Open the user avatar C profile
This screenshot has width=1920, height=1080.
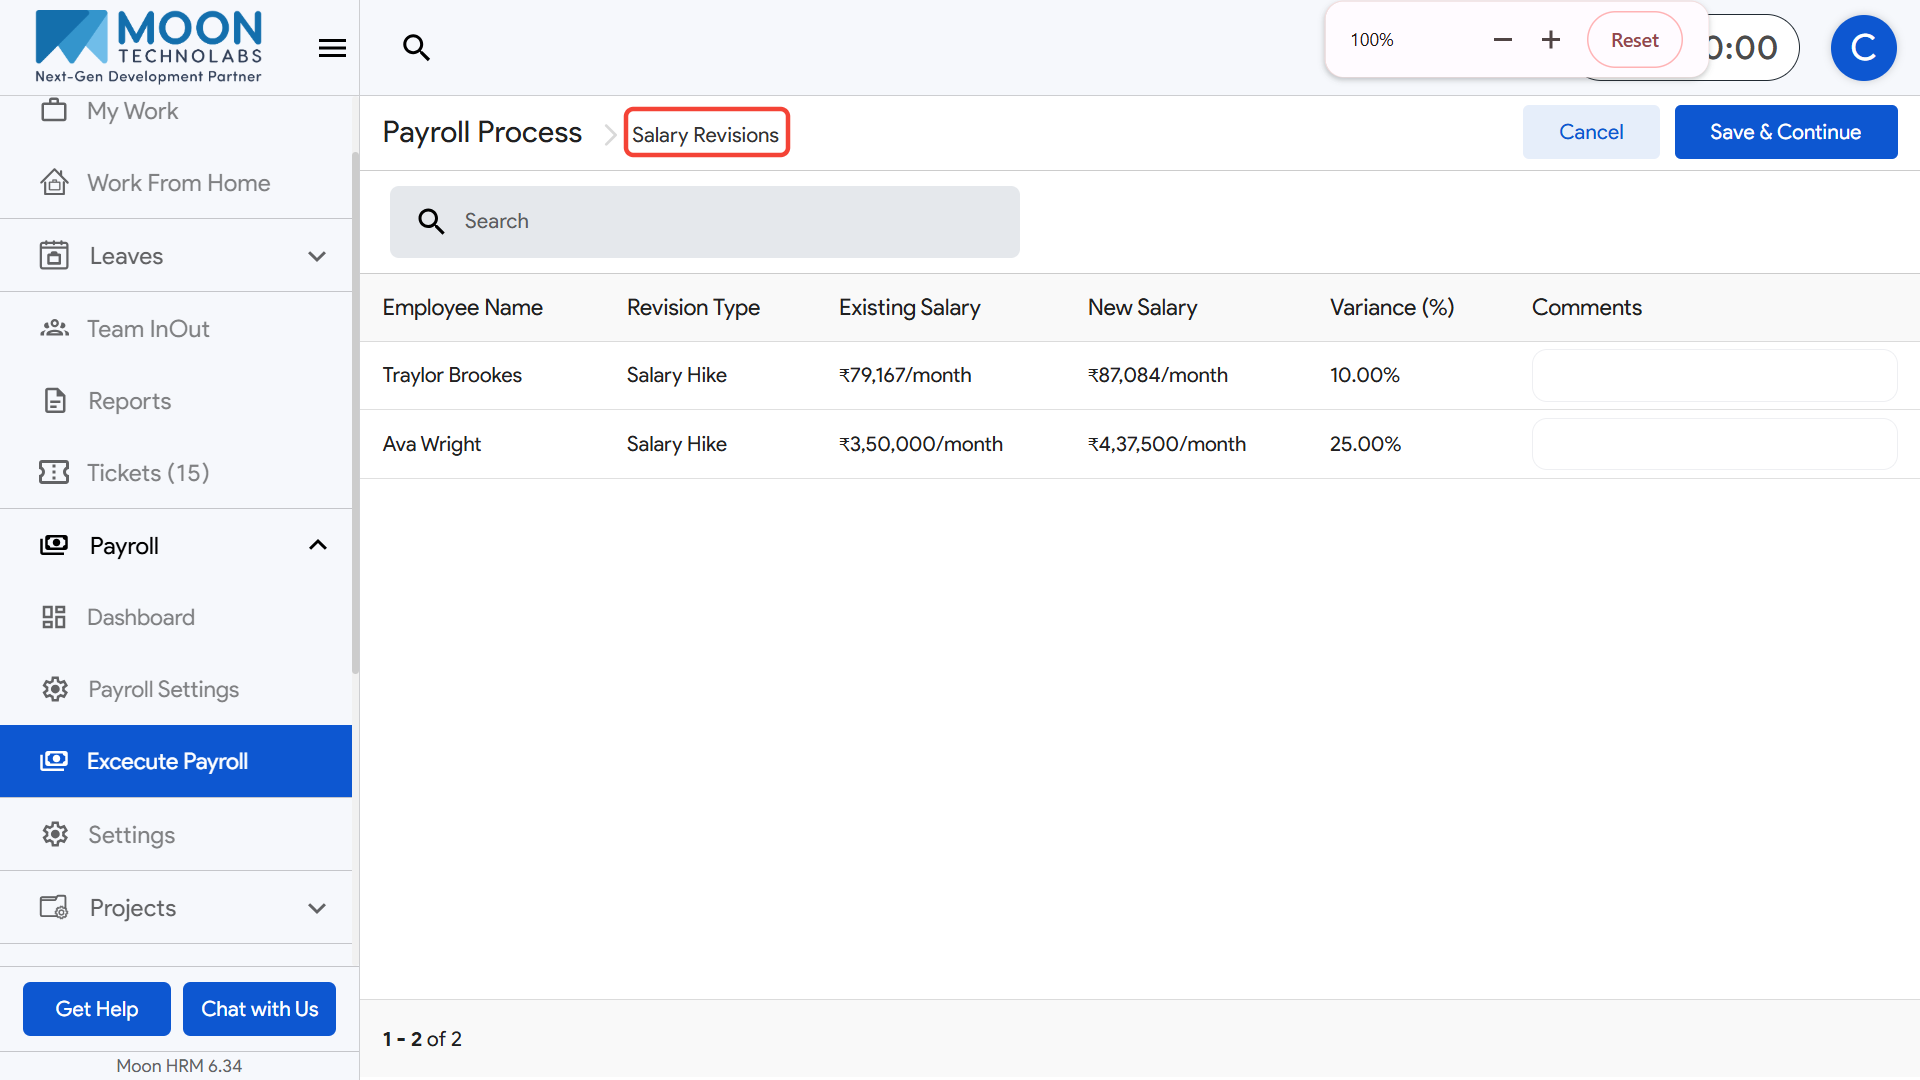[x=1863, y=48]
